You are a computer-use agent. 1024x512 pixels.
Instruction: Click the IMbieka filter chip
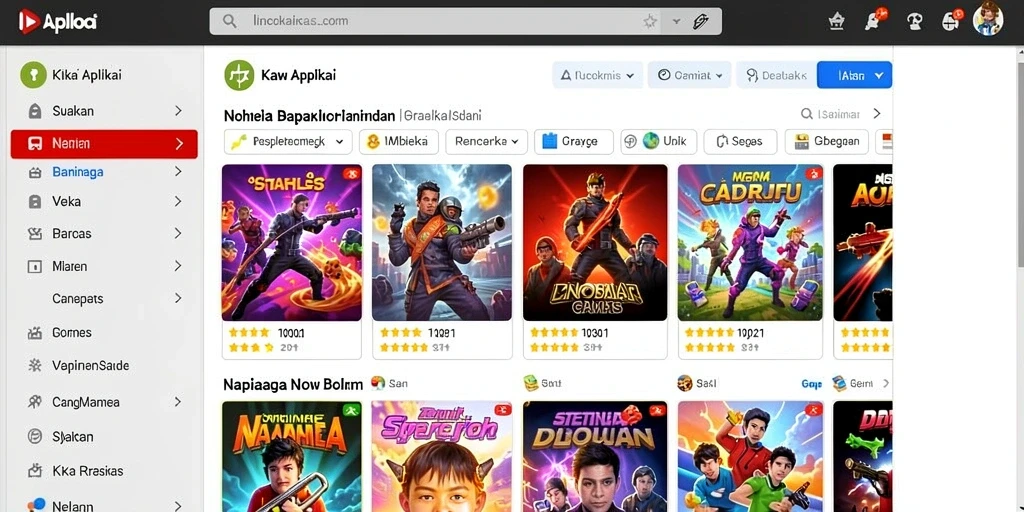click(x=398, y=142)
